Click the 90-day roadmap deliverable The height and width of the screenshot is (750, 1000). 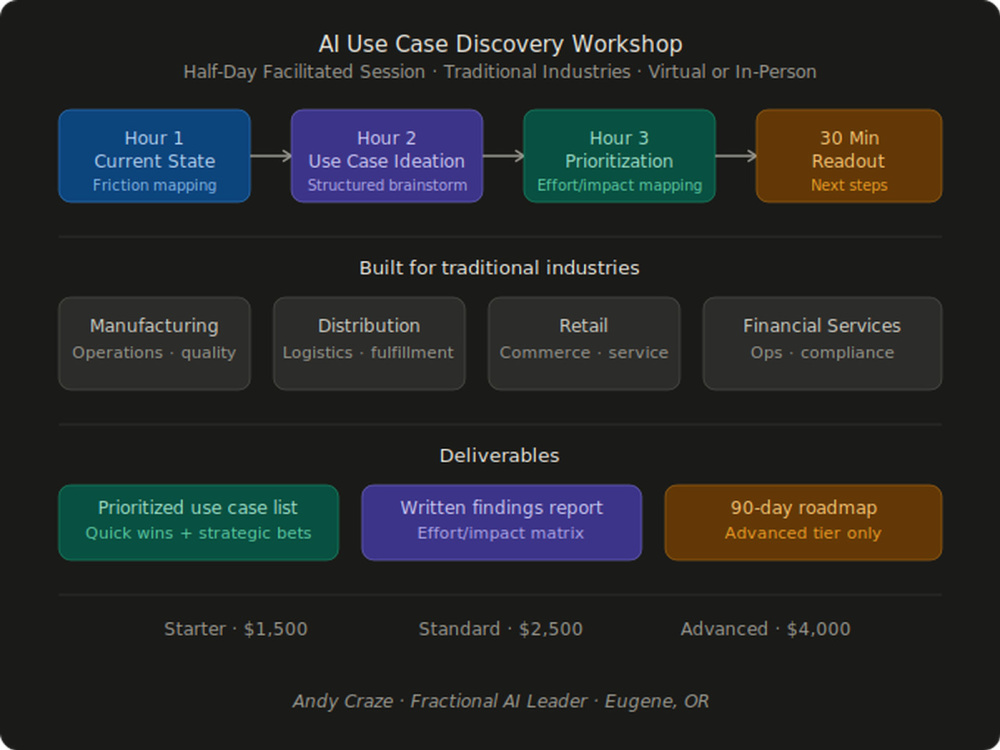[803, 522]
